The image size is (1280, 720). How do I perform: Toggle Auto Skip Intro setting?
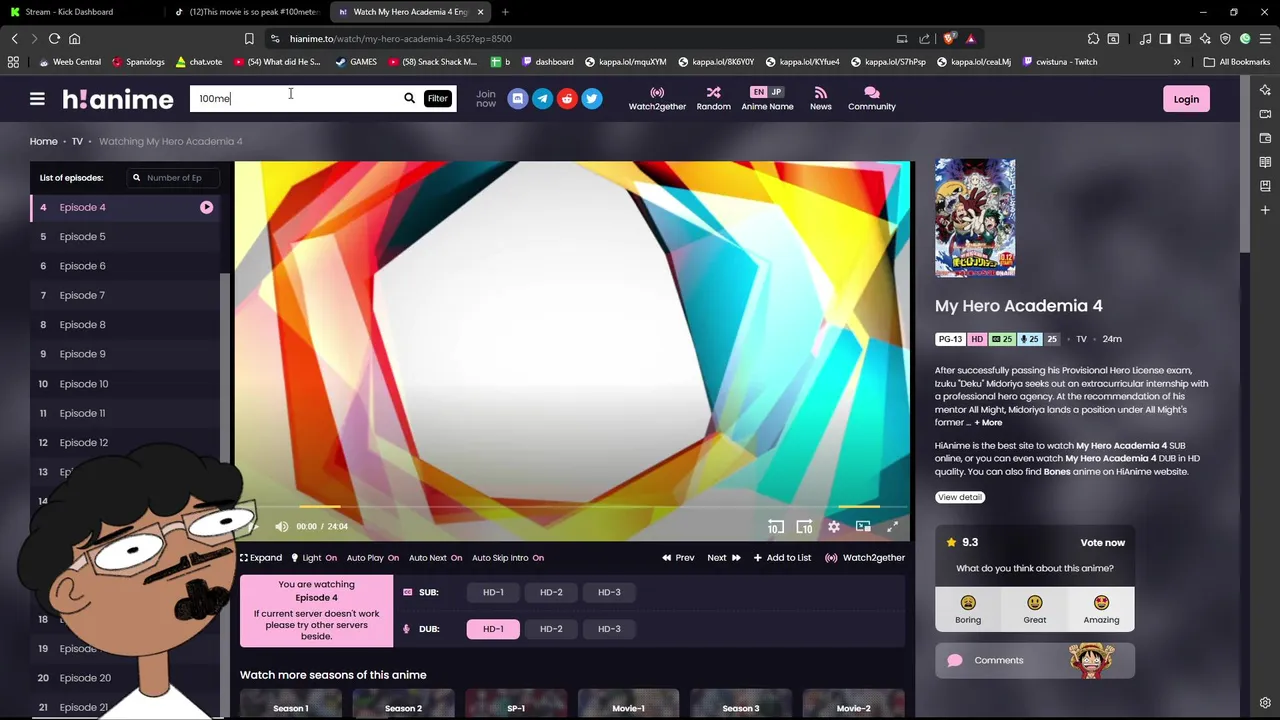click(x=508, y=558)
